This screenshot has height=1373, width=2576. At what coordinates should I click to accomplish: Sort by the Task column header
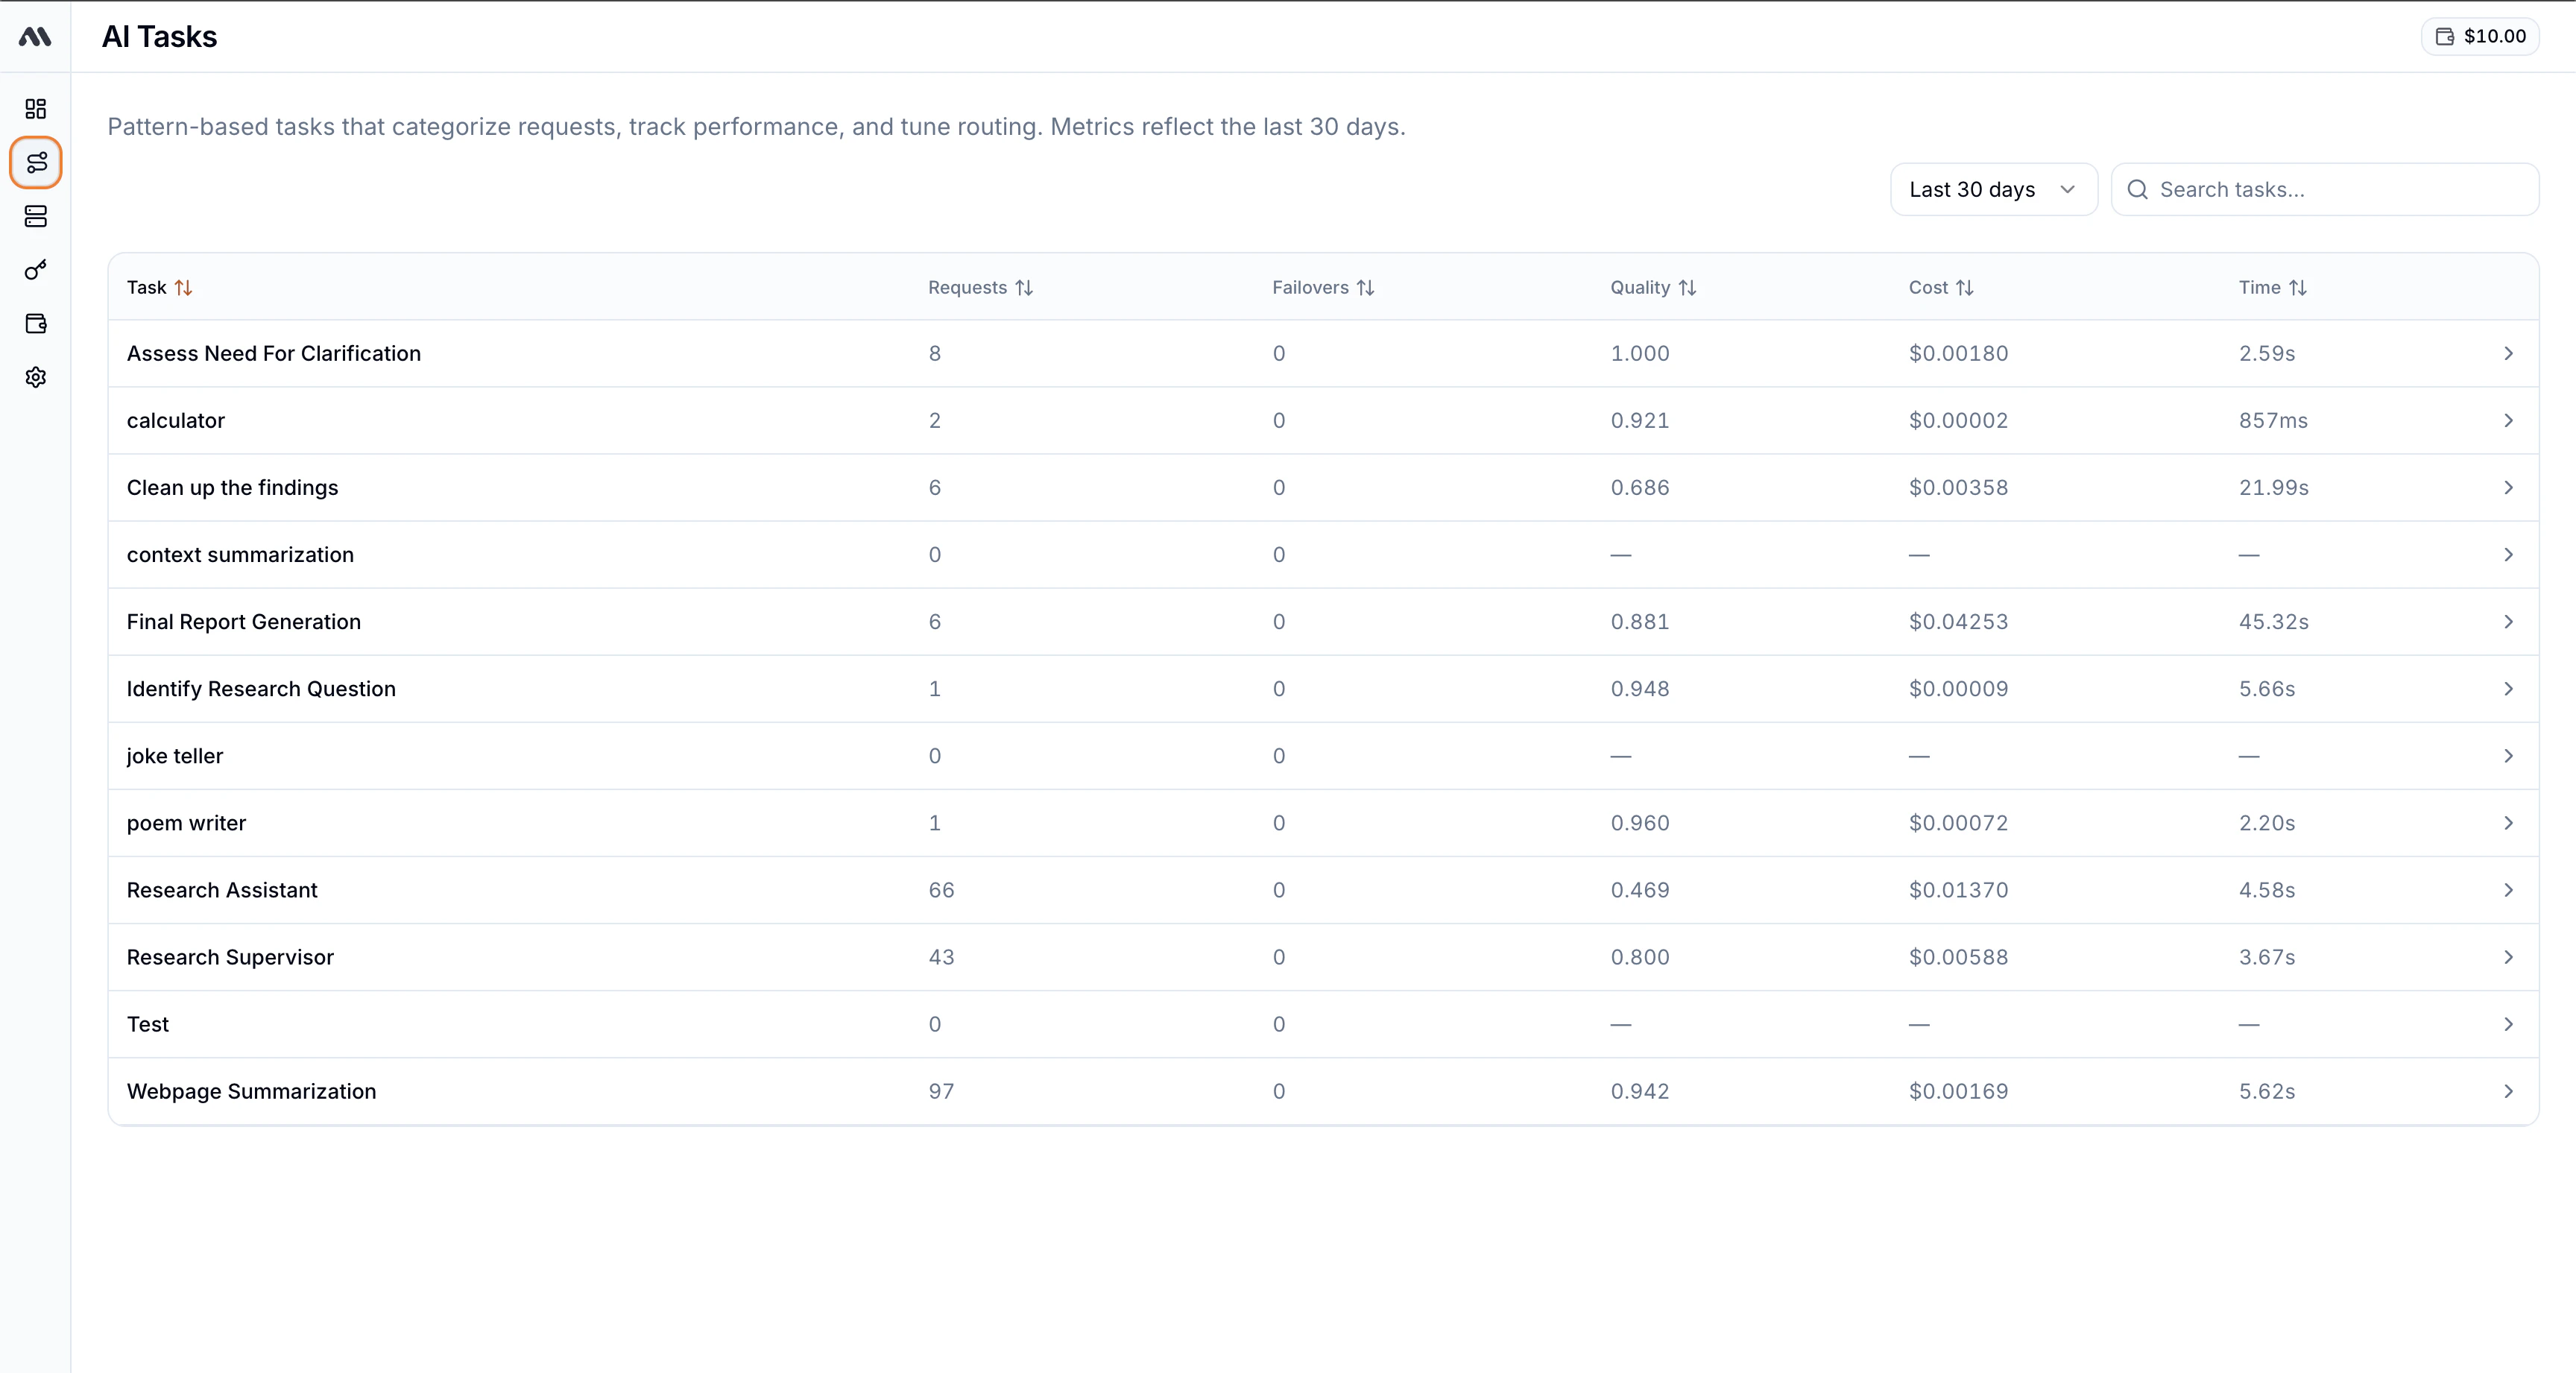pos(159,287)
